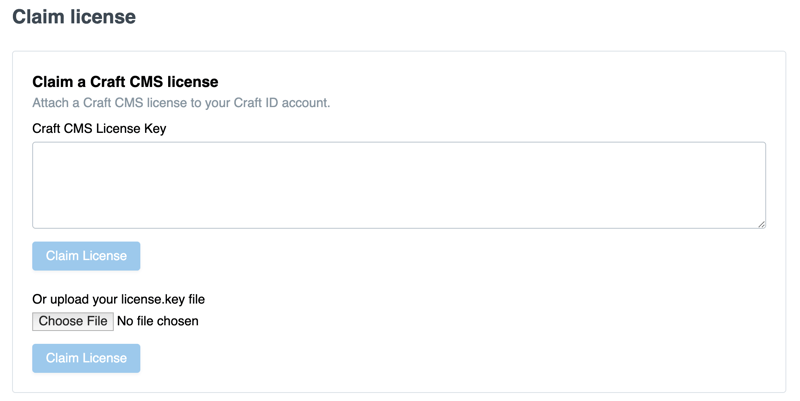This screenshot has width=800, height=401.
Task: Click the "Craft CMS License Key" label
Action: click(99, 128)
